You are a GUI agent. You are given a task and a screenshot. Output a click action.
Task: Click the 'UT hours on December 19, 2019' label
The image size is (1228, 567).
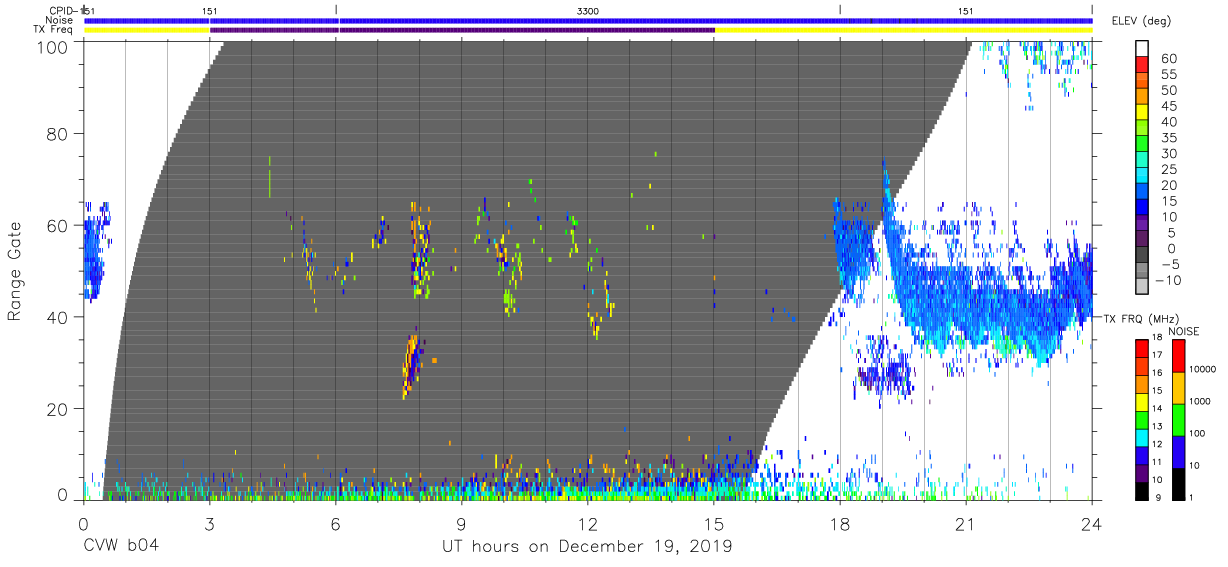[587, 547]
